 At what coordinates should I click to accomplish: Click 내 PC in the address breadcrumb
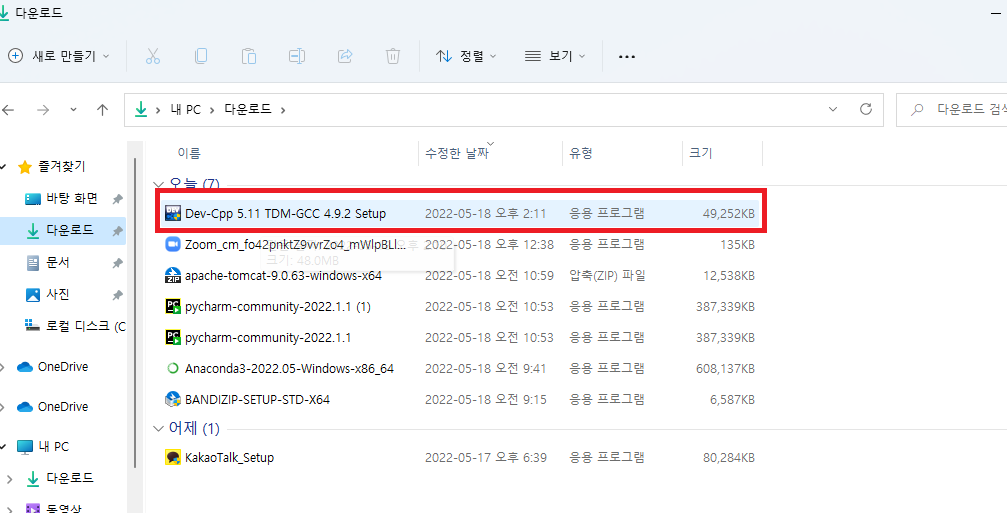coord(186,110)
